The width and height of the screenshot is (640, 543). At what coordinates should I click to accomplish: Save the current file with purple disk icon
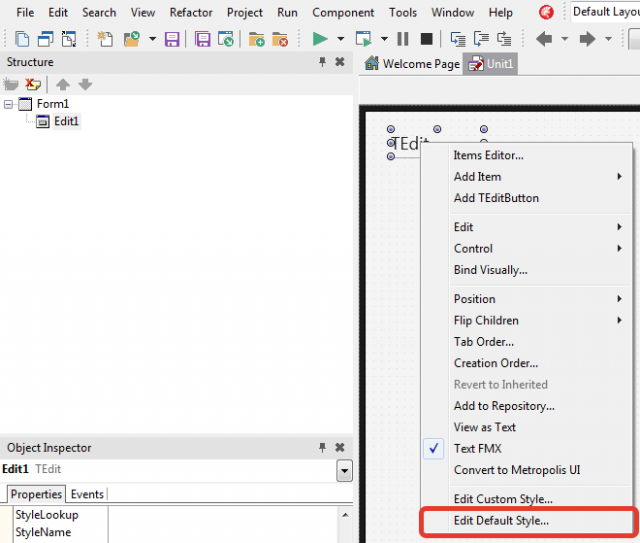click(x=172, y=39)
